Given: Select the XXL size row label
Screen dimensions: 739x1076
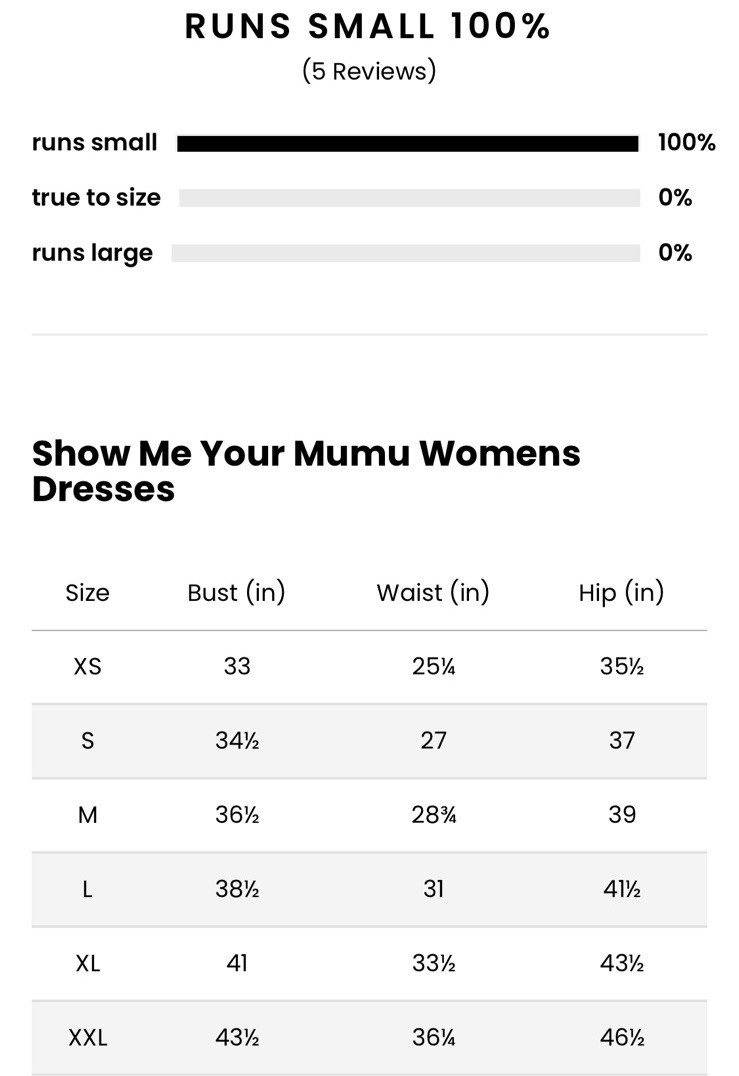Looking at the screenshot, I should coord(87,1038).
